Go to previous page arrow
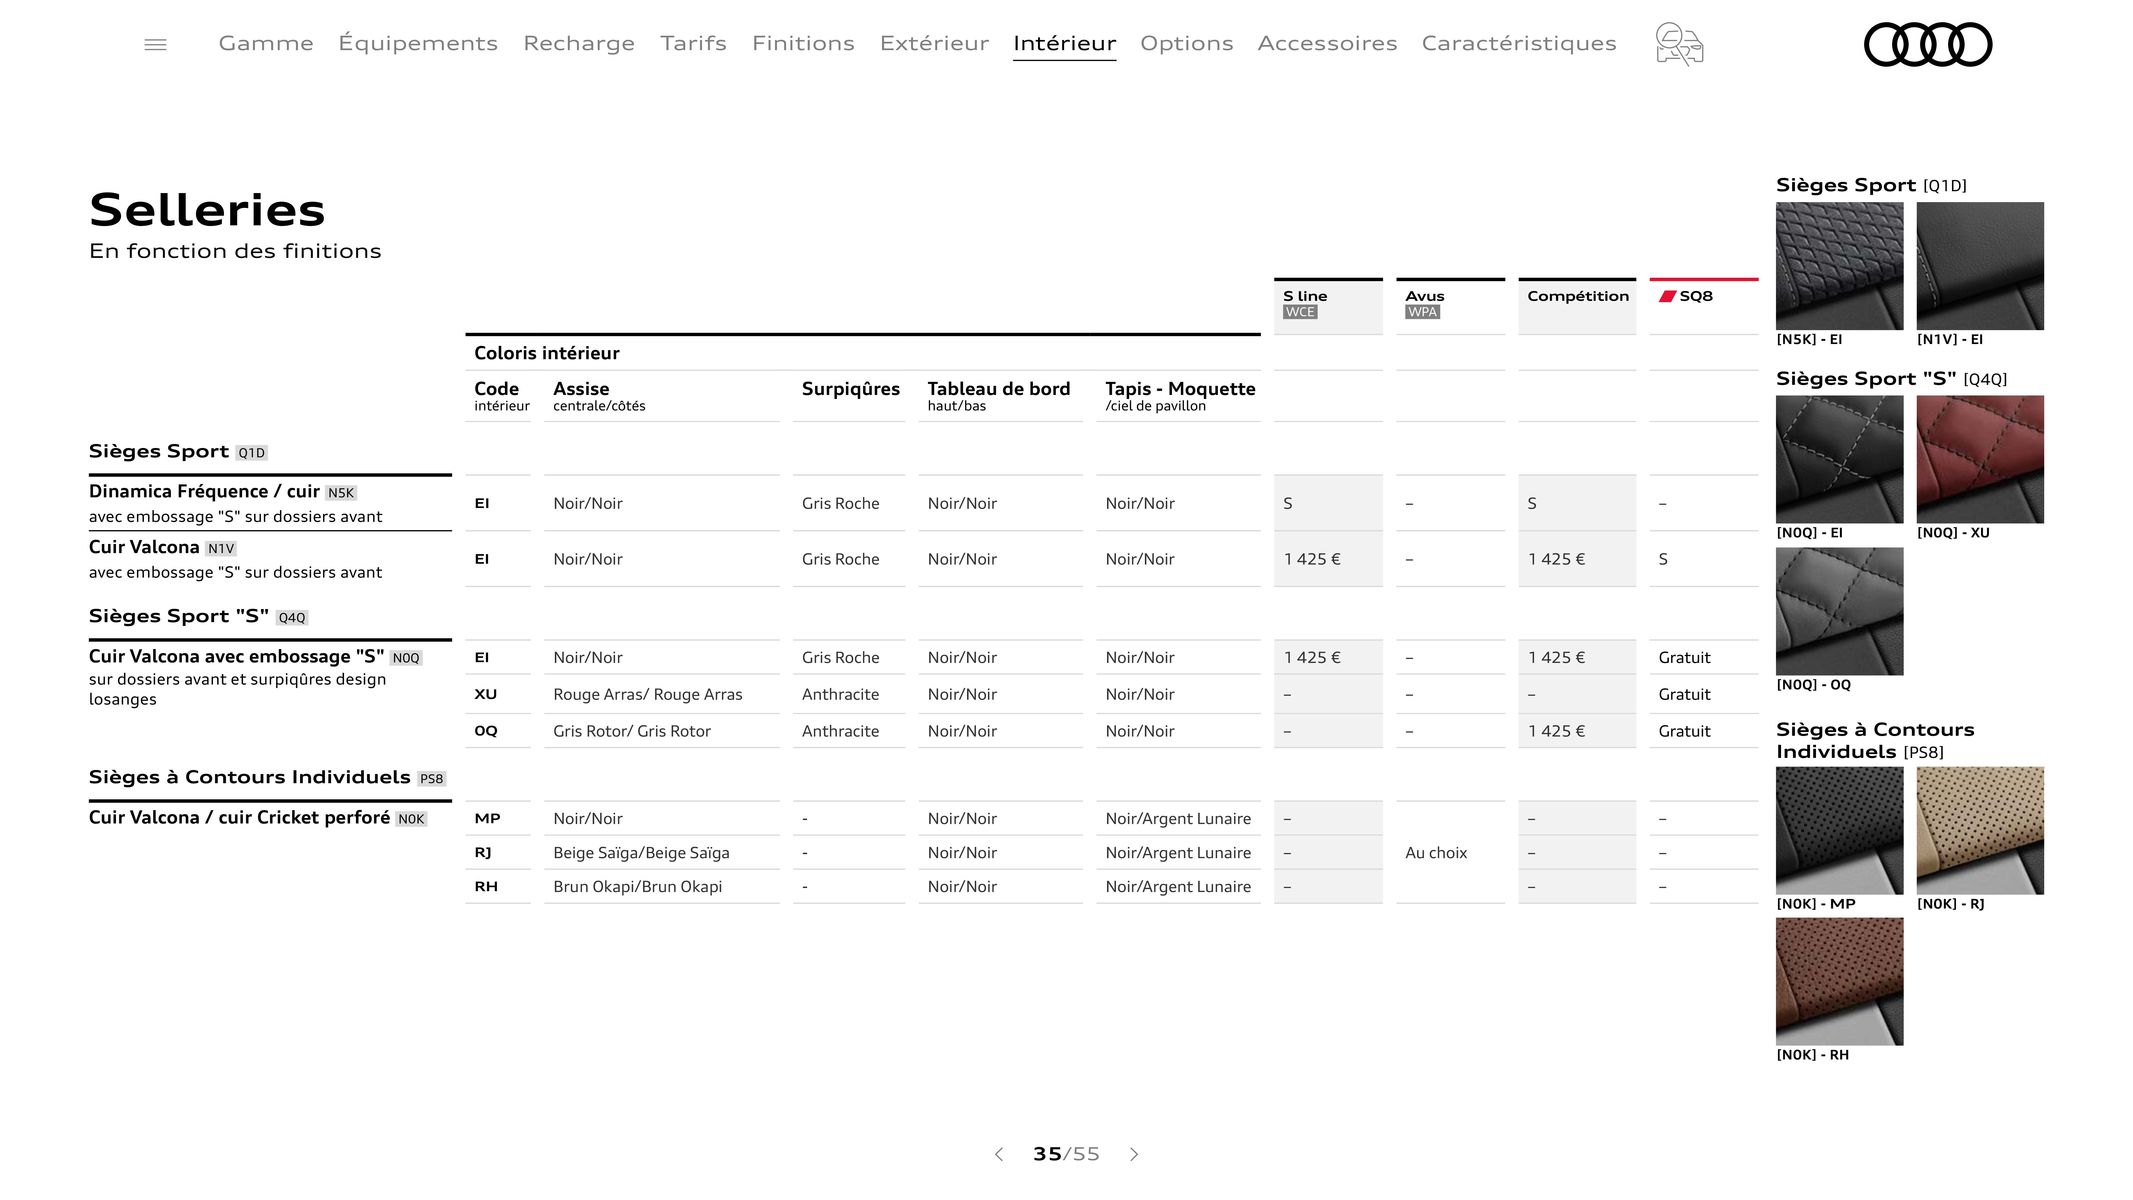This screenshot has height=1200, width=2133. click(998, 1154)
